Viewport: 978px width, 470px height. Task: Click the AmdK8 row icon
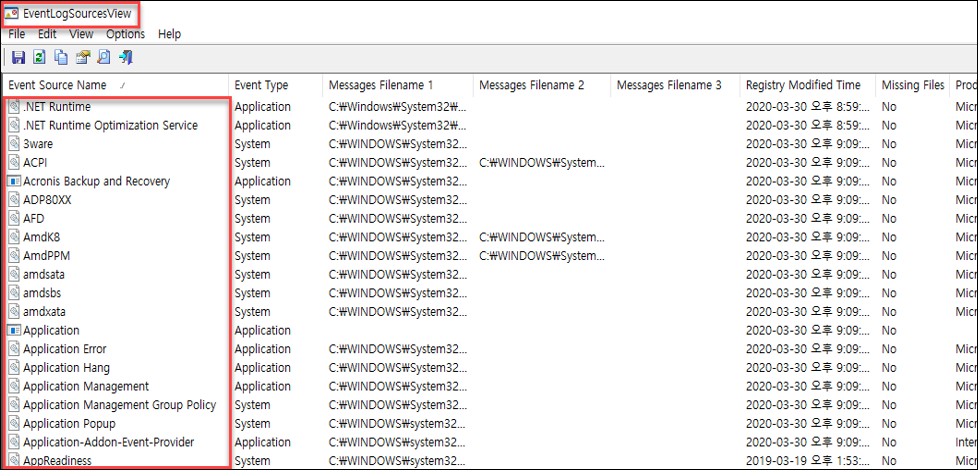(14, 237)
